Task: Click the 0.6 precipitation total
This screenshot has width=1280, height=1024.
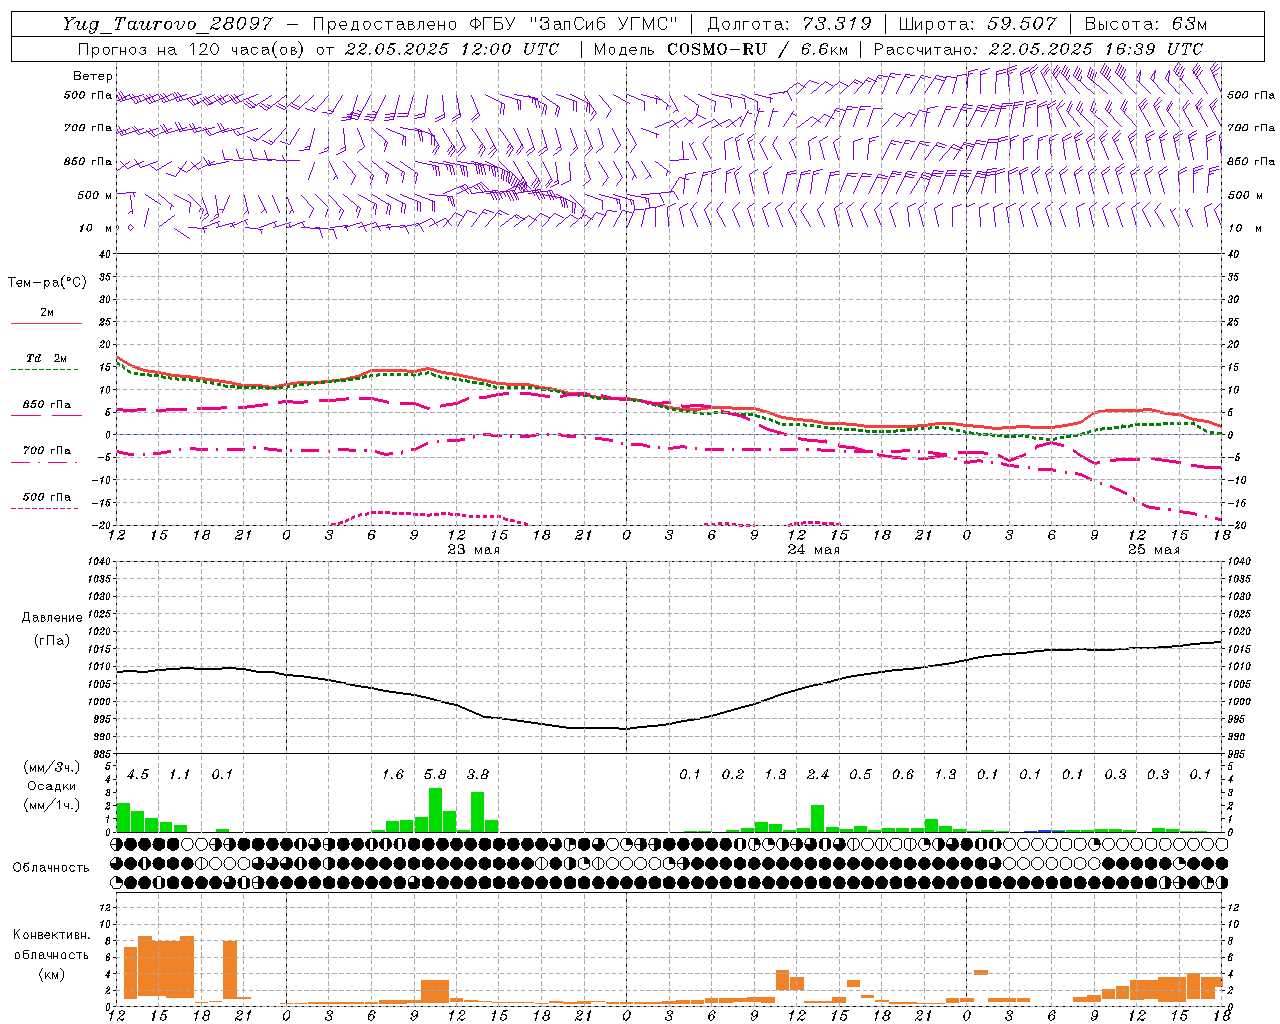Action: click(903, 775)
